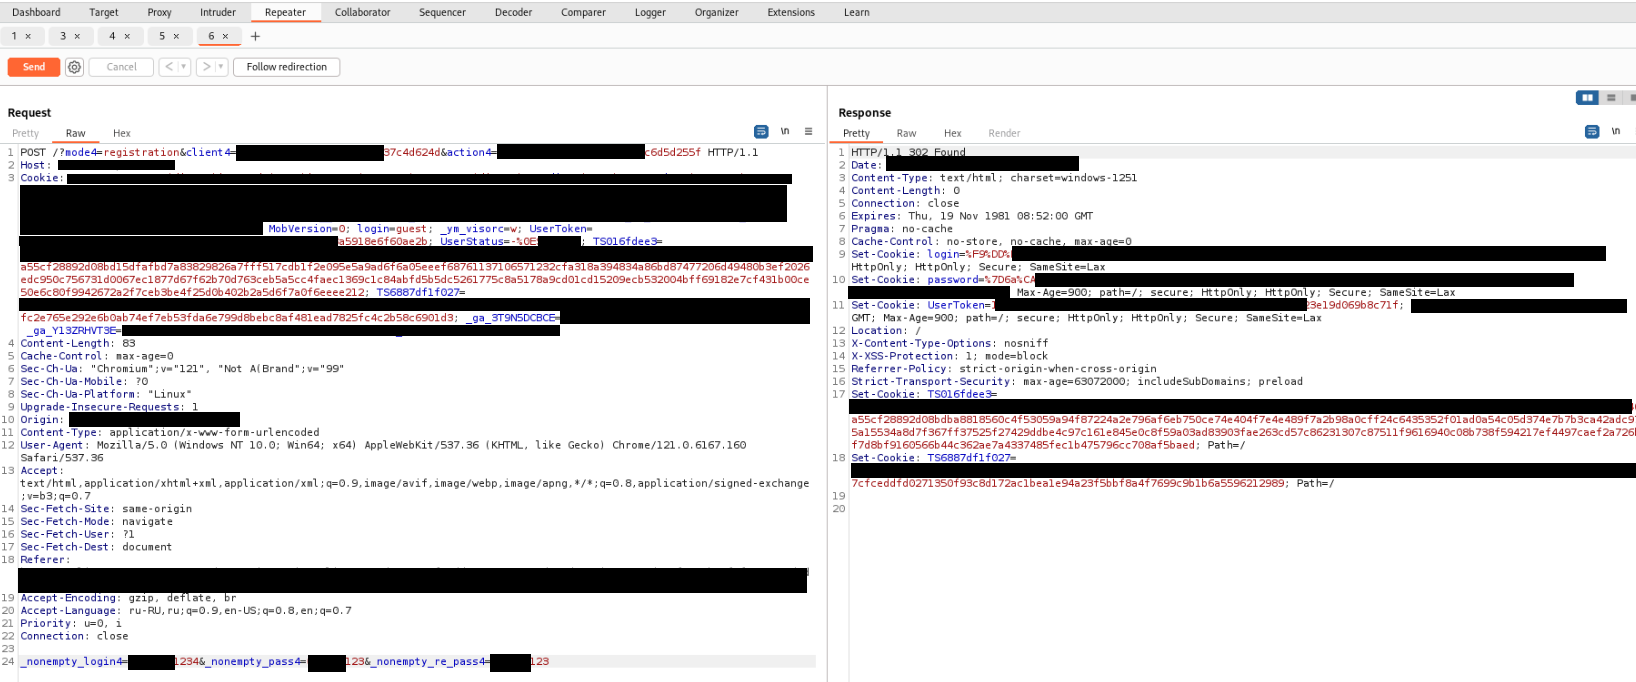This screenshot has width=1636, height=682.
Task: Click 'Referrer-Policy' response header line
Action: pyautogui.click(x=1003, y=368)
